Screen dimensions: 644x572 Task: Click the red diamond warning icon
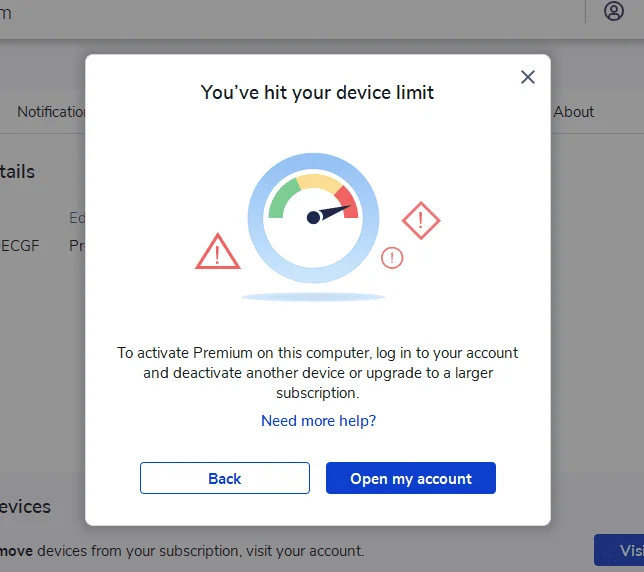pyautogui.click(x=421, y=221)
